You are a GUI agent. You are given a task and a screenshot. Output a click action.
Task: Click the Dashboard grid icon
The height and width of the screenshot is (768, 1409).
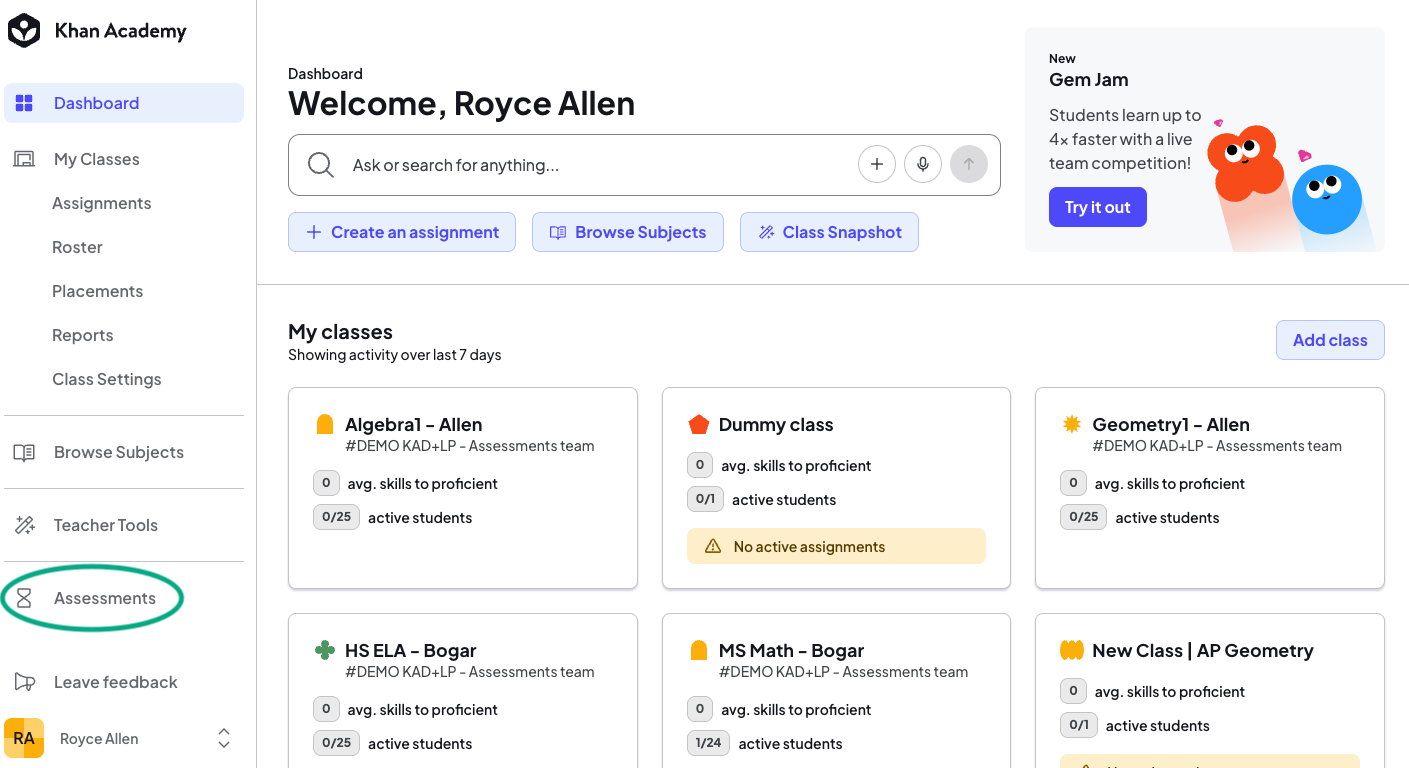point(24,103)
